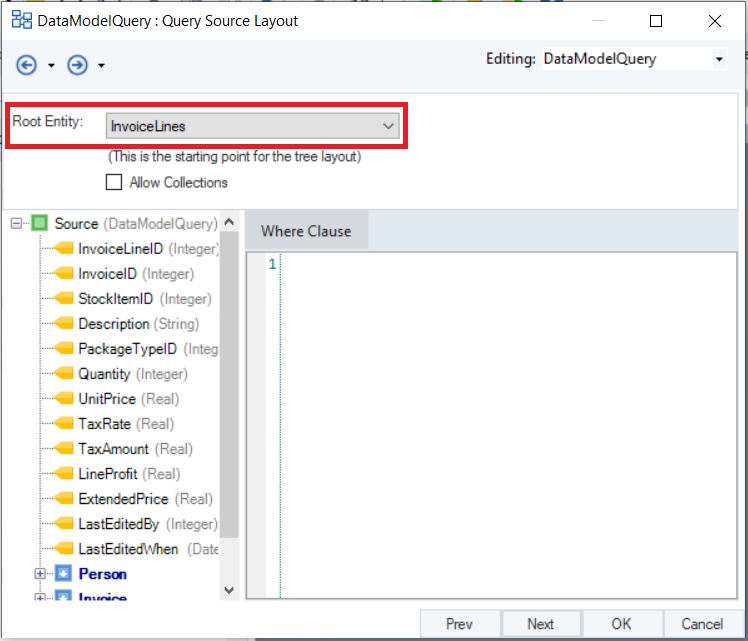Confirm with the OK button
748x641 pixels.
coord(622,623)
